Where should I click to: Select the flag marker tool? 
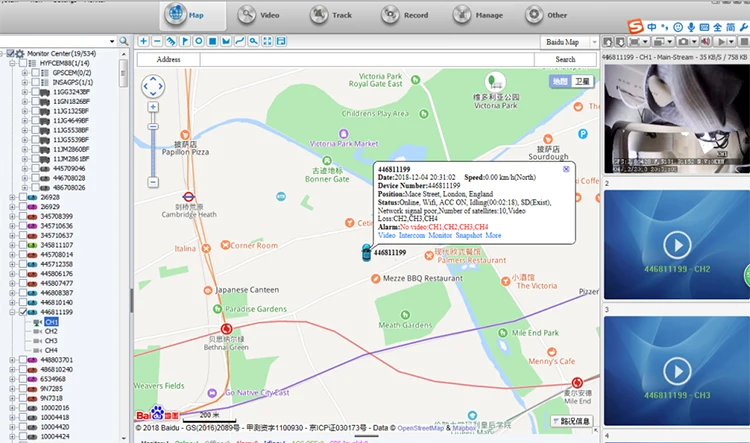pos(185,42)
